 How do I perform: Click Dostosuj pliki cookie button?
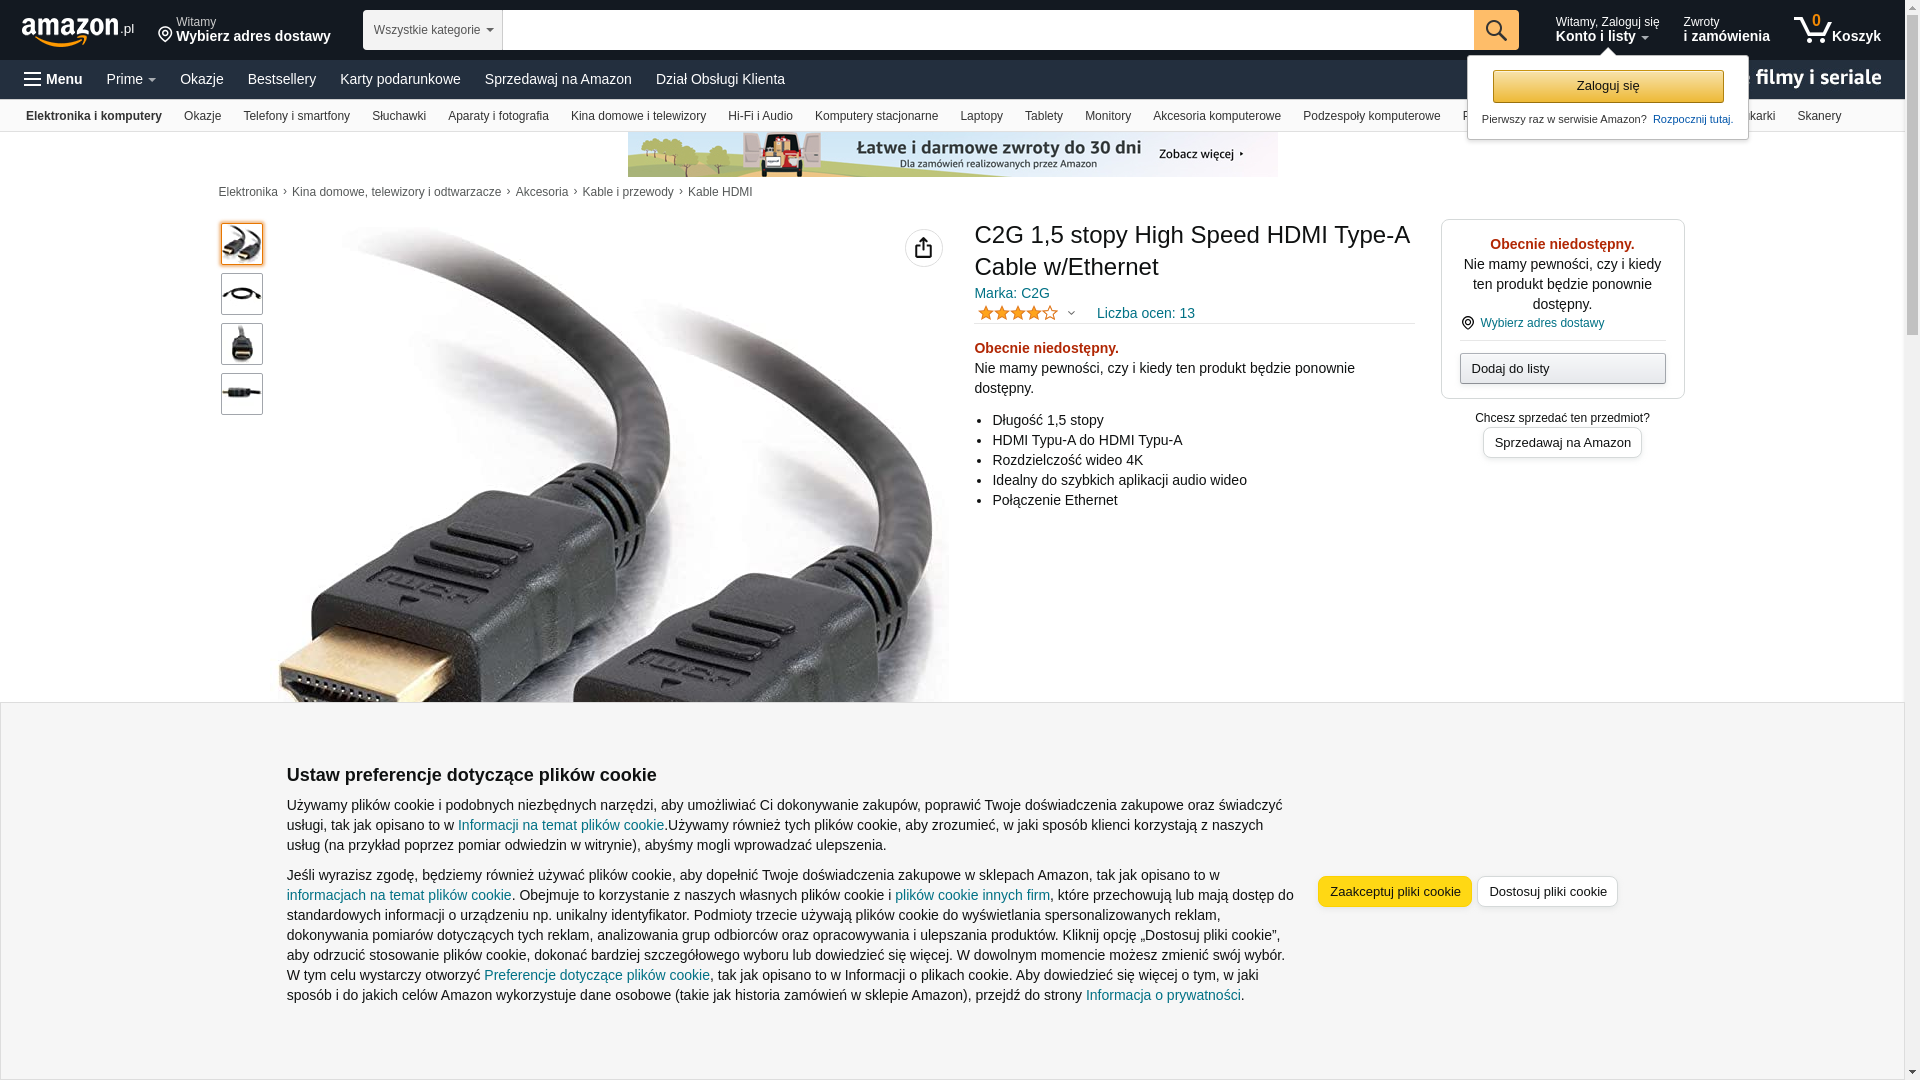click(1548, 891)
